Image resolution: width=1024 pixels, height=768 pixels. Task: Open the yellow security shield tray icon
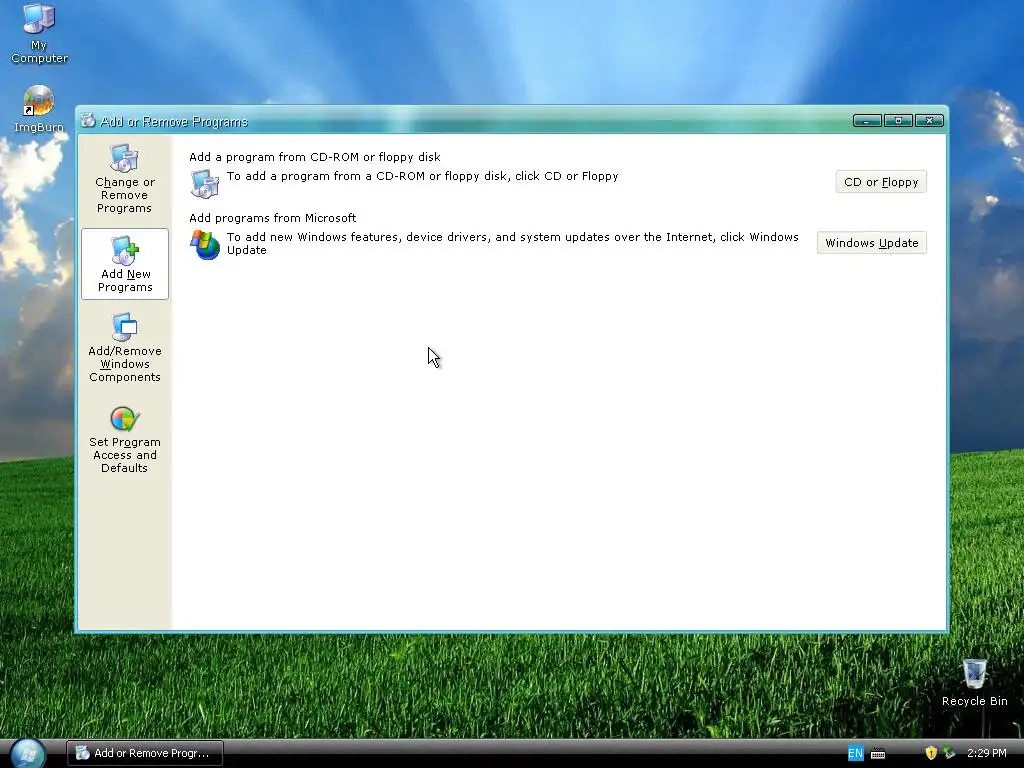click(931, 753)
